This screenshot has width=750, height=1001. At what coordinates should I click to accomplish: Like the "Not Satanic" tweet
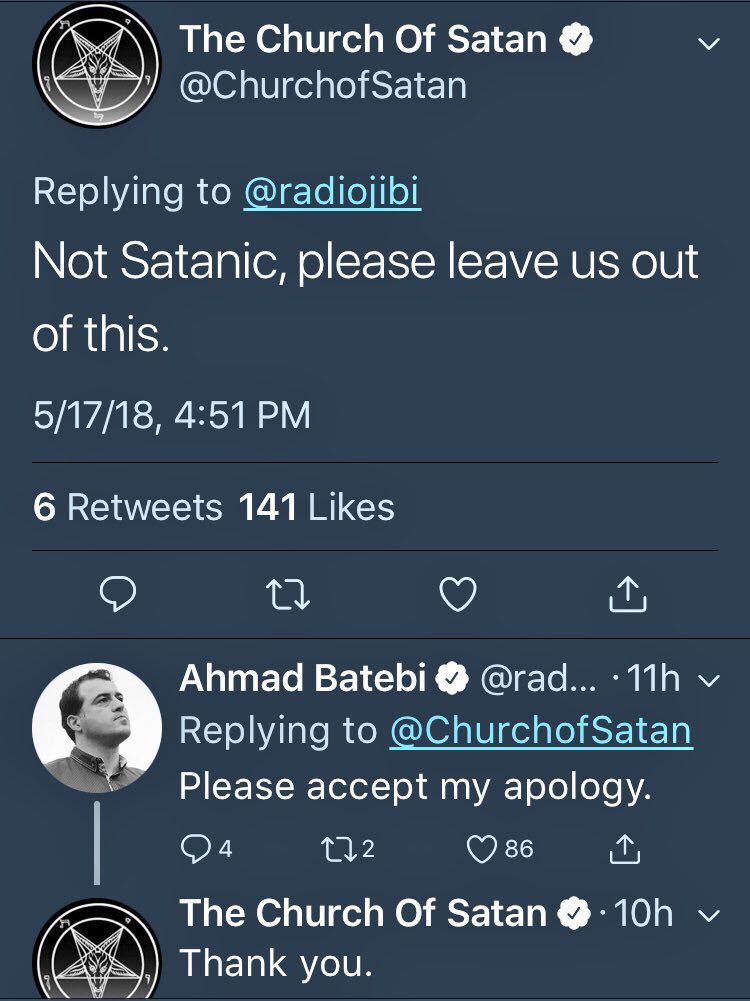[458, 596]
